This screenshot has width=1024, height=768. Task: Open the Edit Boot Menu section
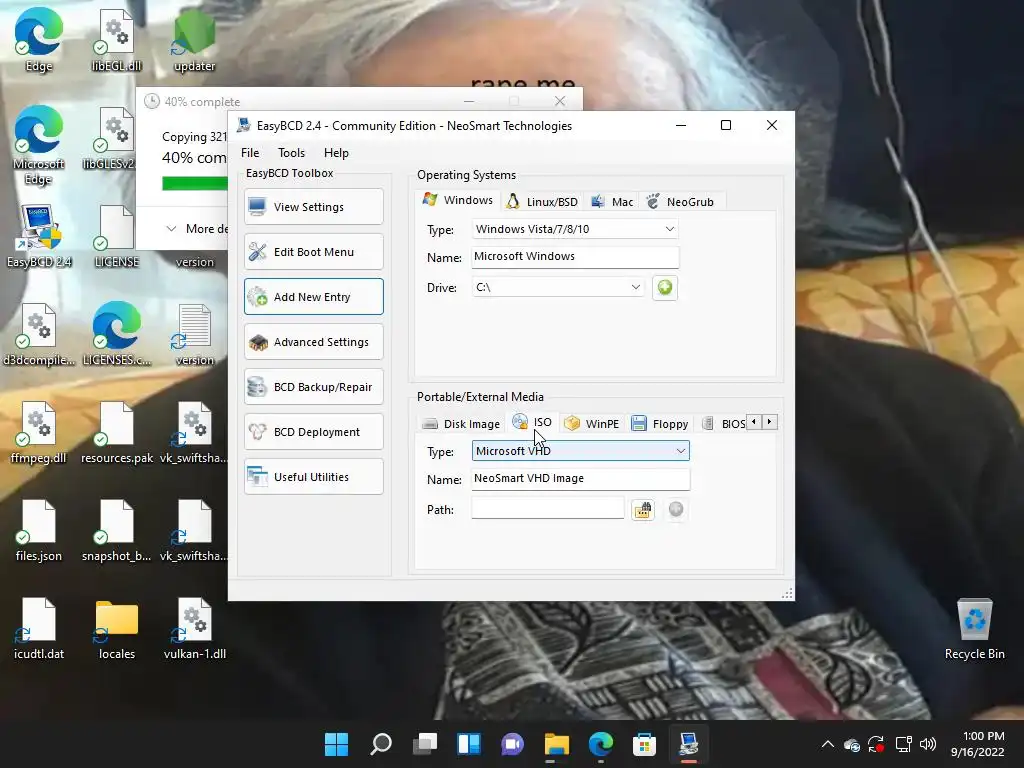click(x=313, y=252)
